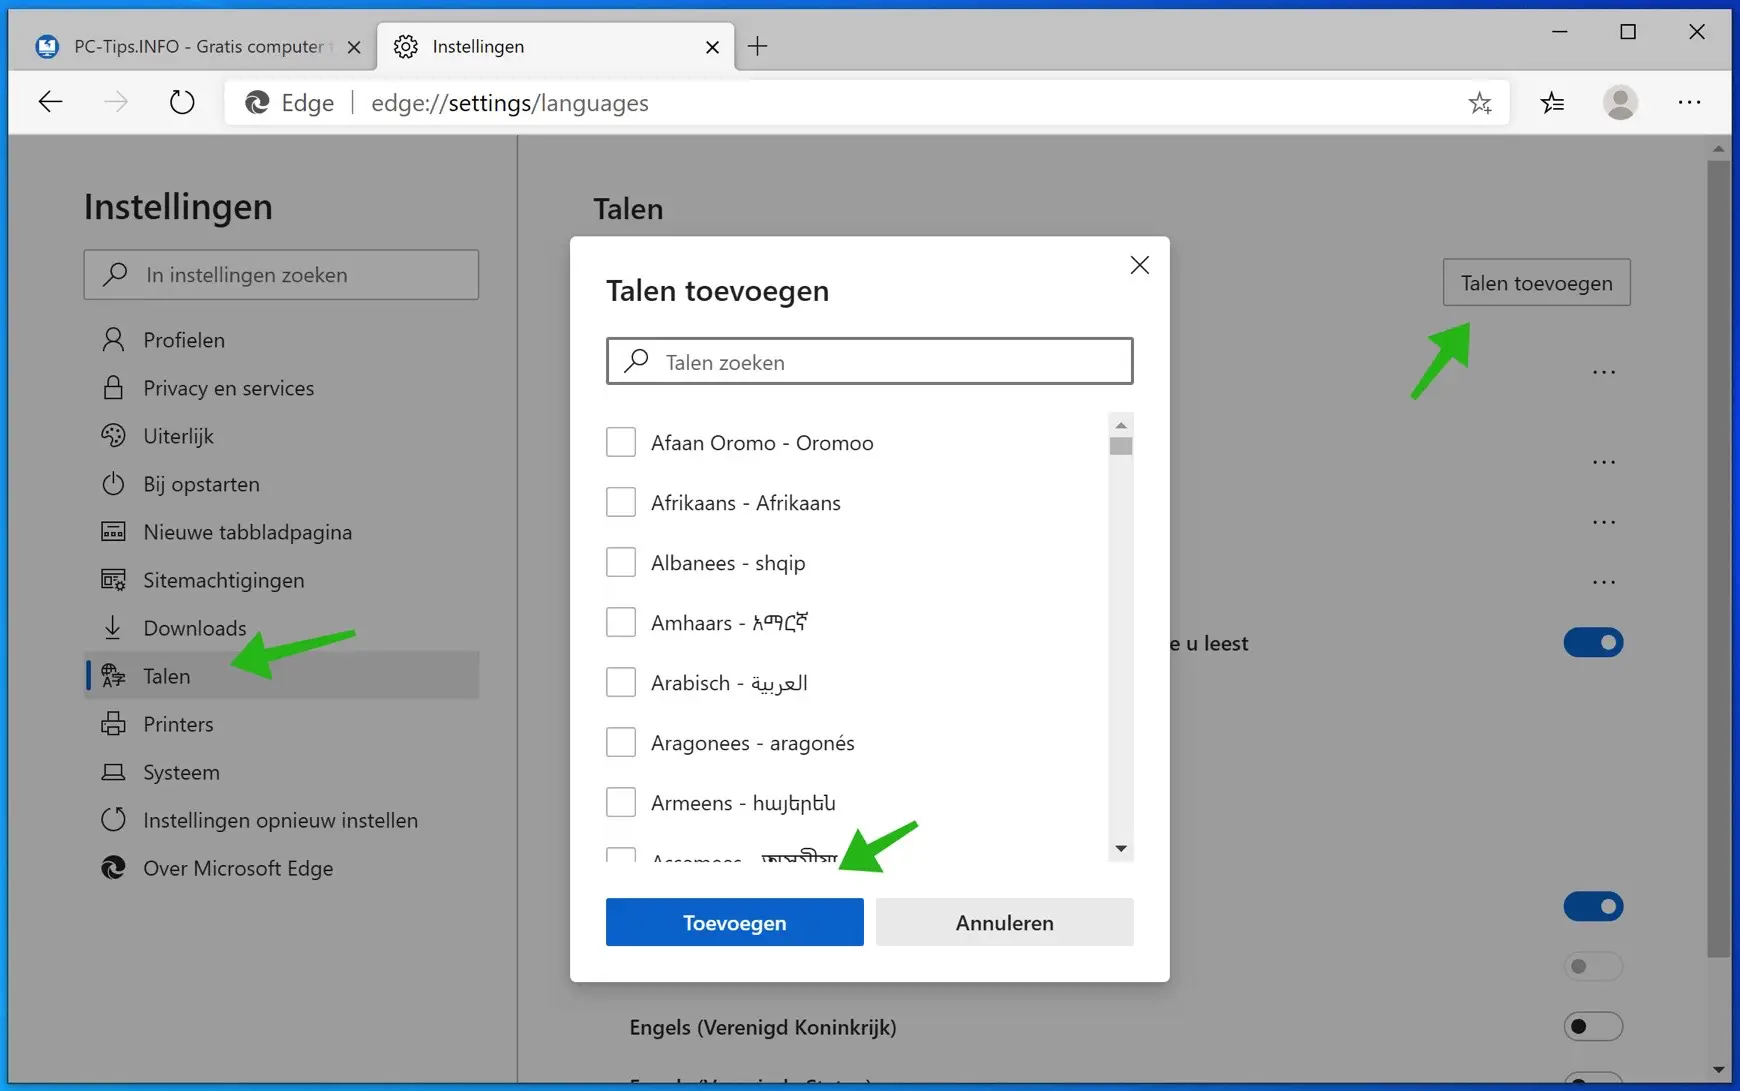The height and width of the screenshot is (1091, 1740).
Task: Click the Systeem laptop icon in sidebar
Action: pos(113,772)
